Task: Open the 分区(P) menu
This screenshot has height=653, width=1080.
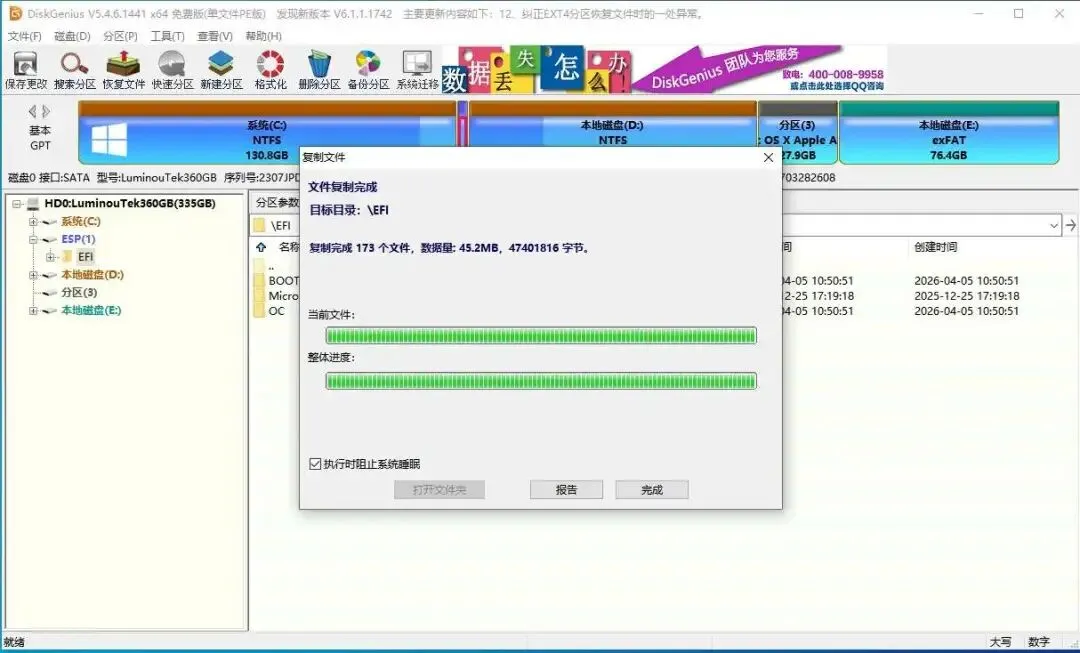Action: pos(120,36)
